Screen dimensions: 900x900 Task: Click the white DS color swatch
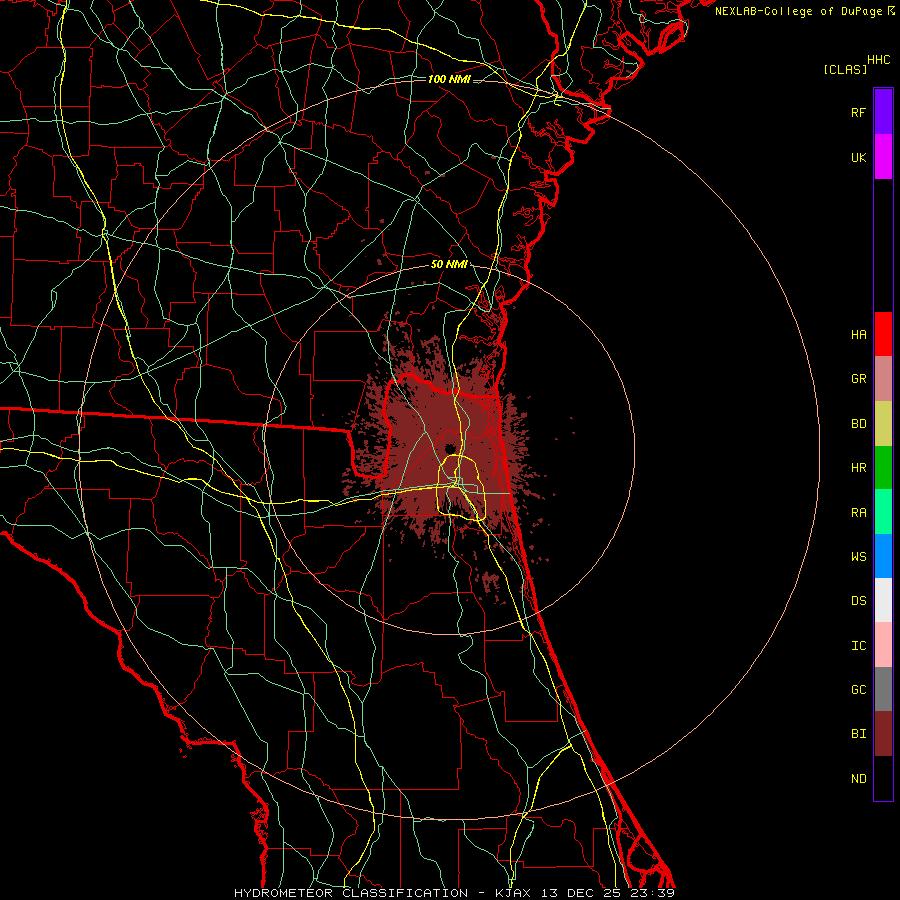click(x=883, y=600)
